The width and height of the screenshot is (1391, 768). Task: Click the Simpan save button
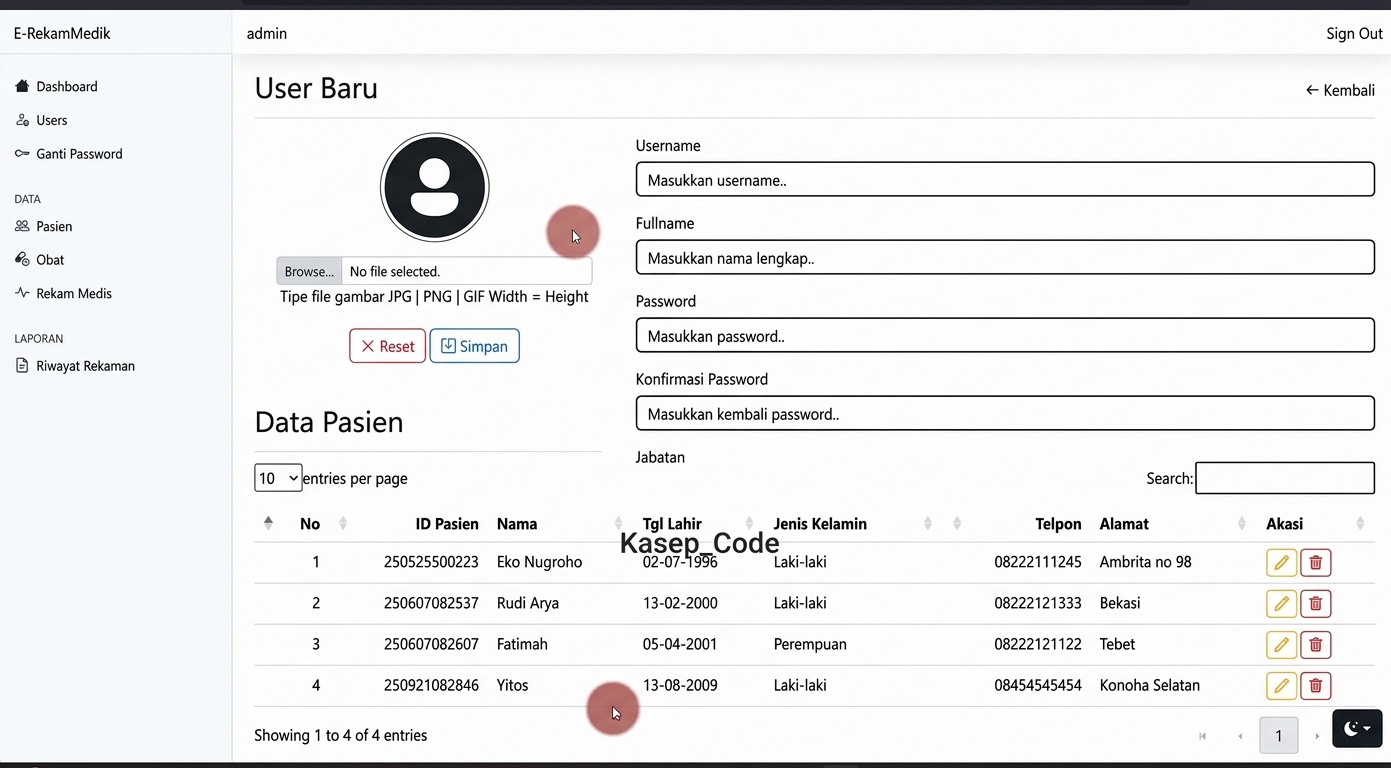[474, 346]
